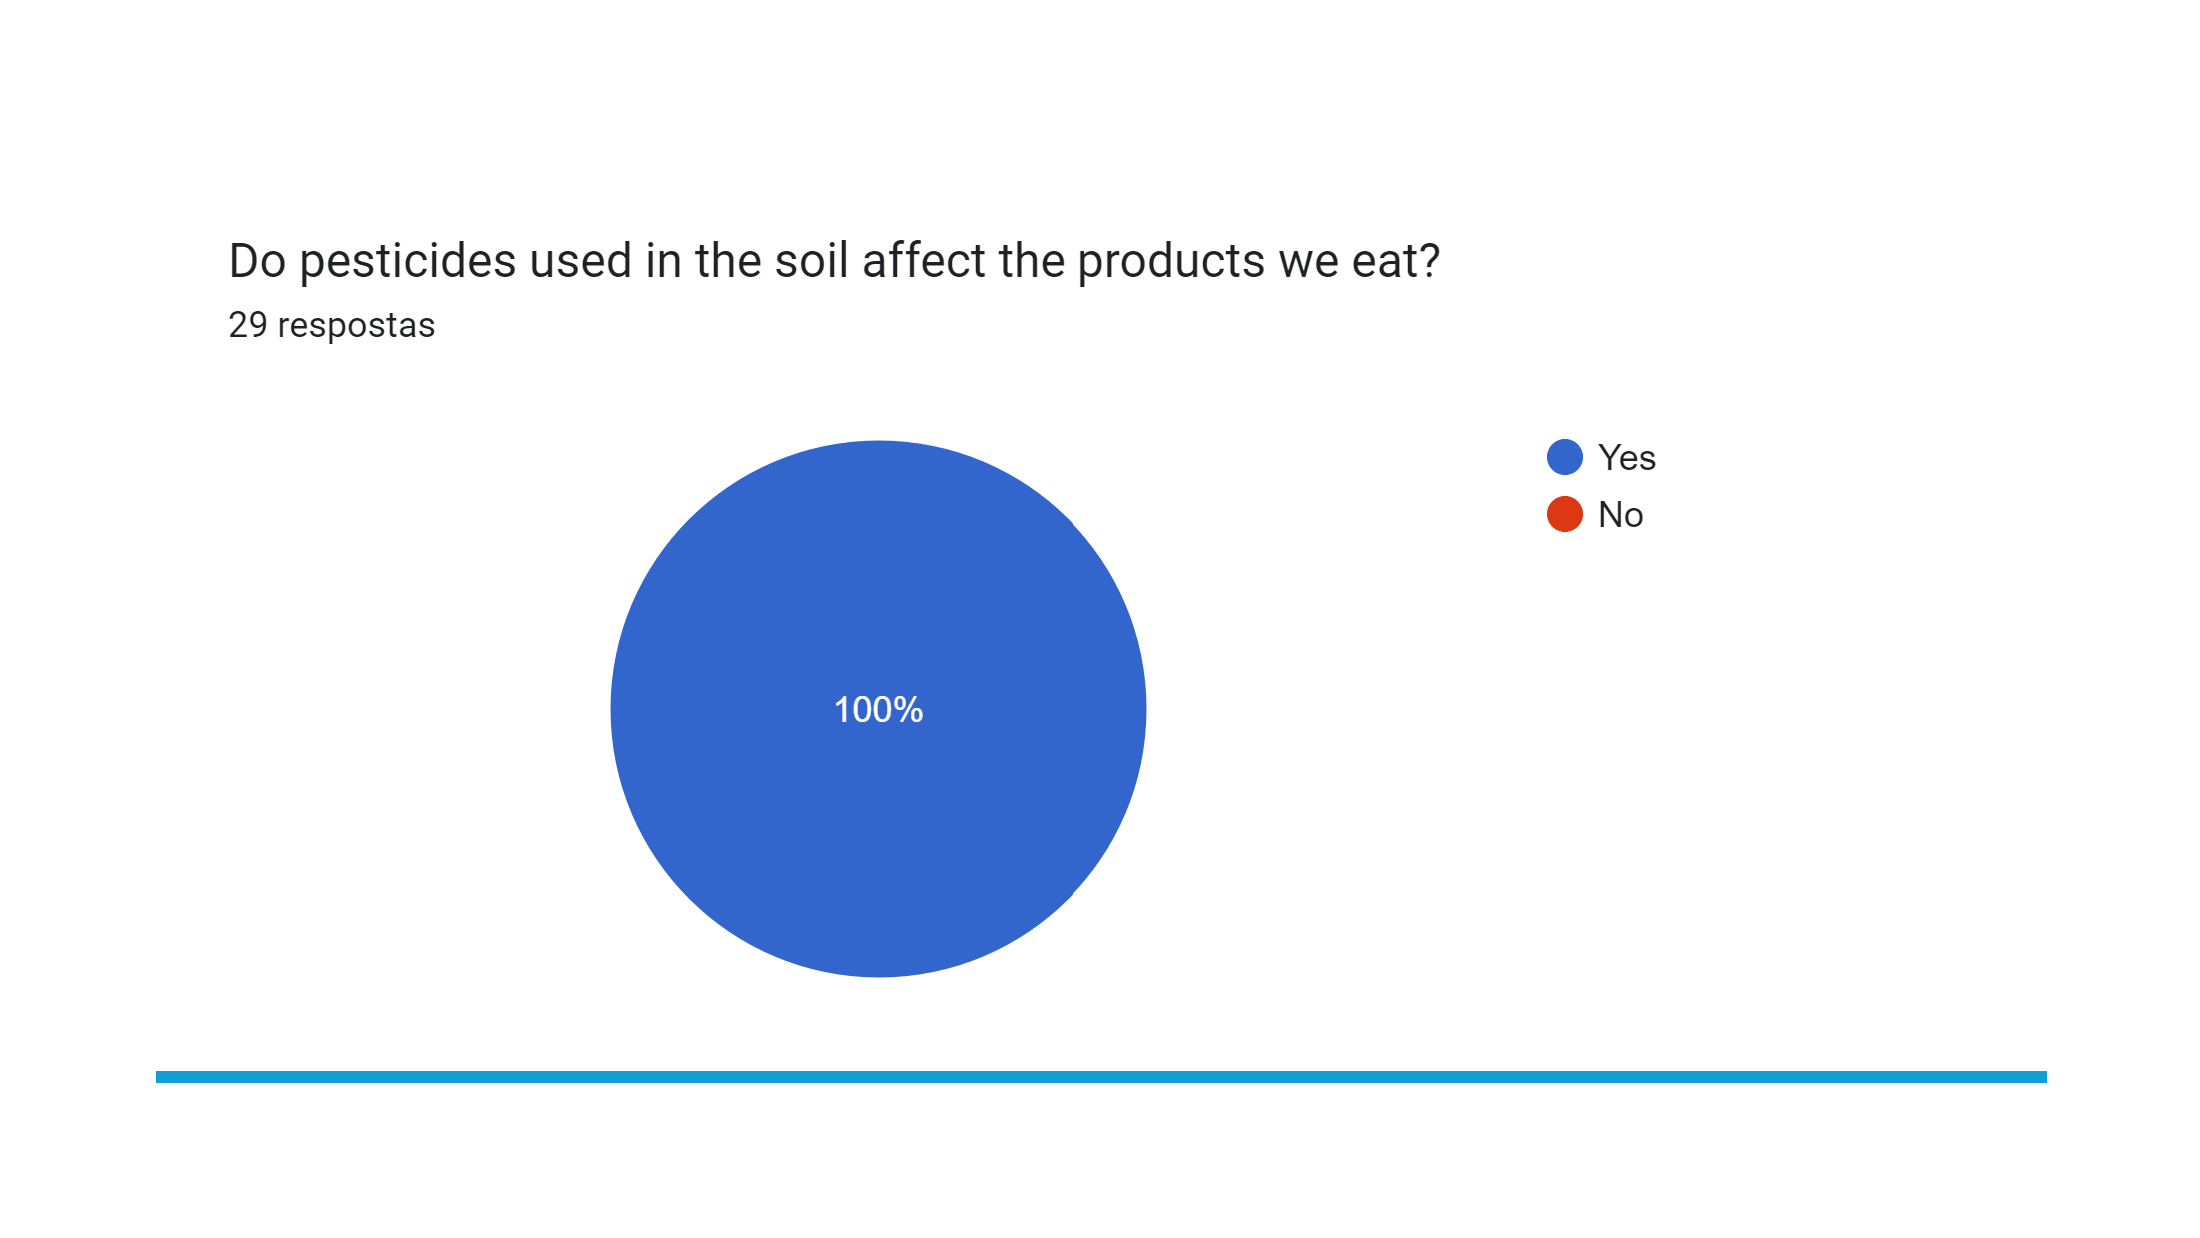
Task: Click the word "Do" starting the title
Action: pos(257,261)
